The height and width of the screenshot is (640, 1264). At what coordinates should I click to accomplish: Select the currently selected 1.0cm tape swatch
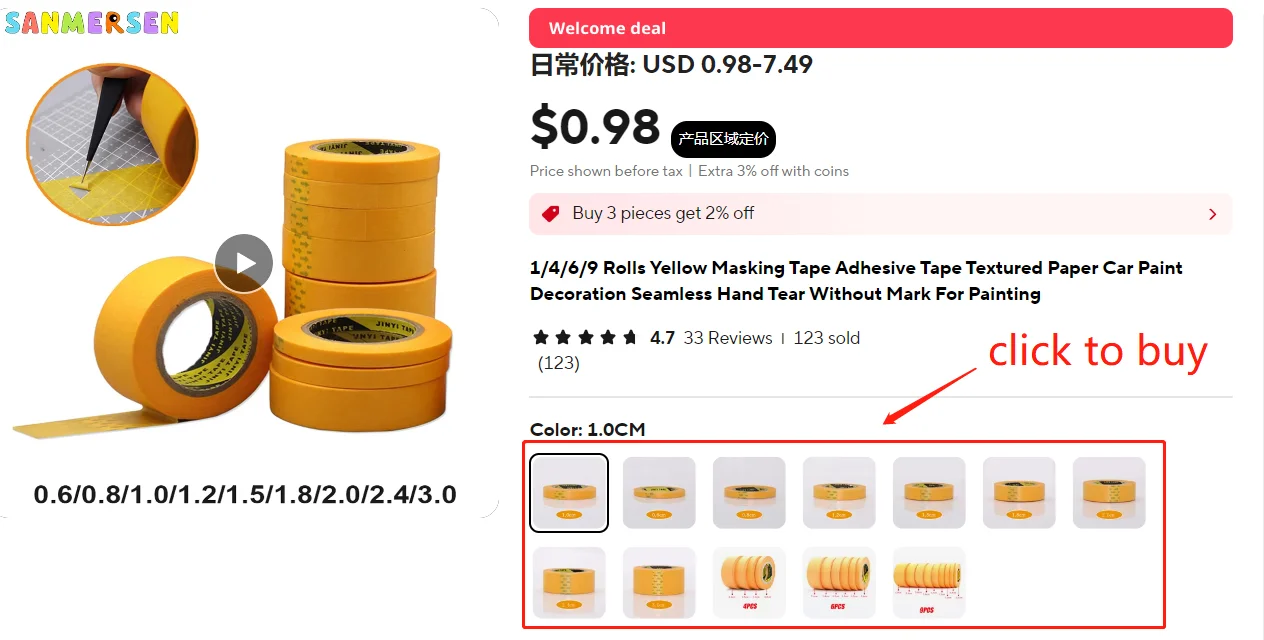pyautogui.click(x=569, y=493)
